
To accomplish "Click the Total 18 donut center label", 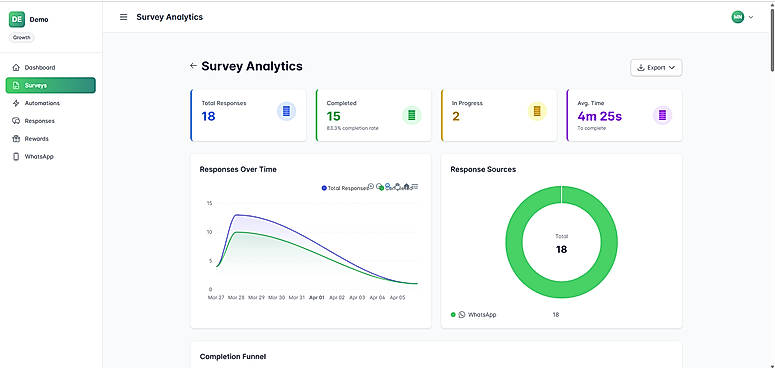I will (561, 245).
